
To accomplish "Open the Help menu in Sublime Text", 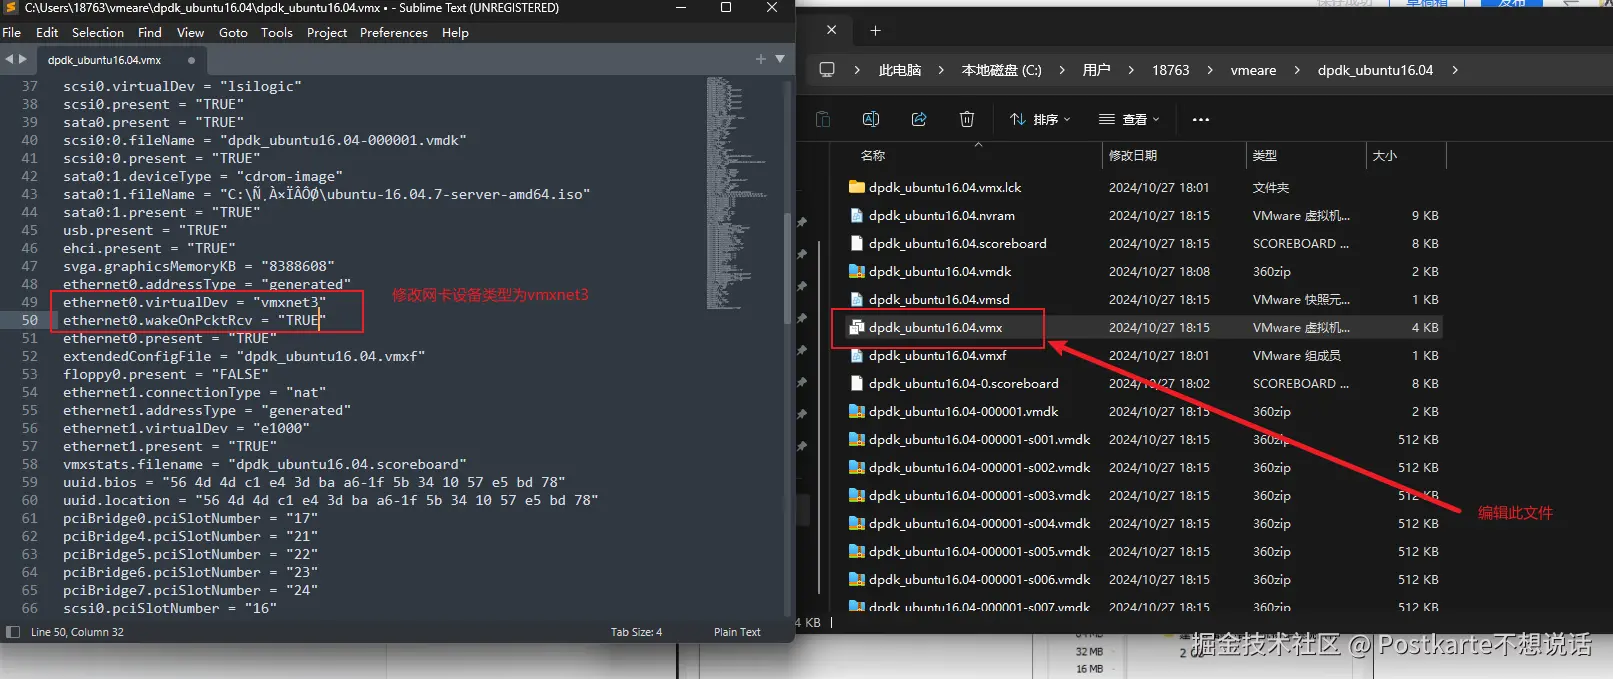I will (455, 32).
